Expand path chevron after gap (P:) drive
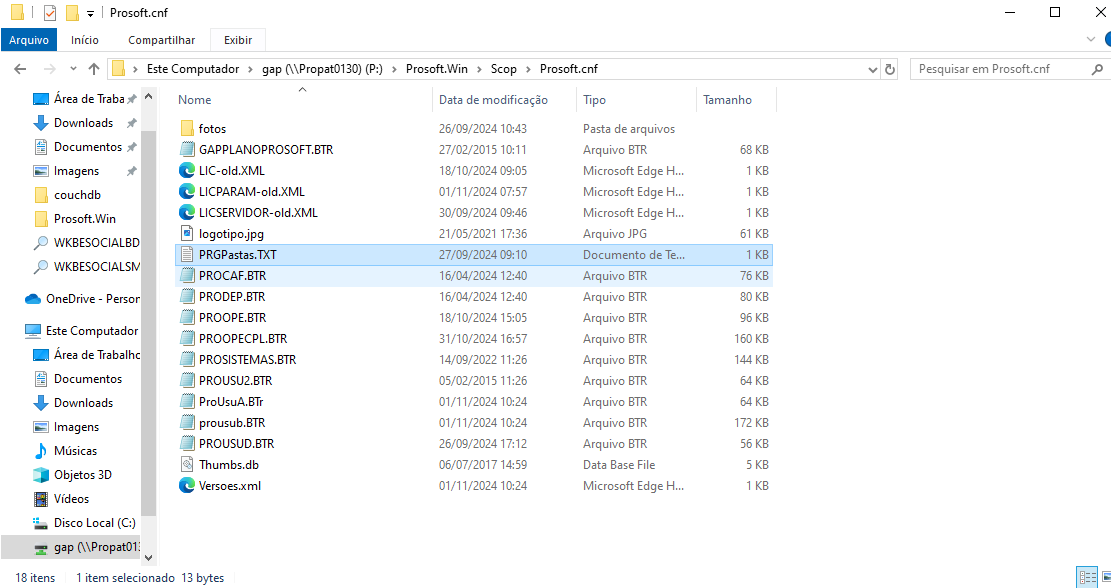 [395, 69]
